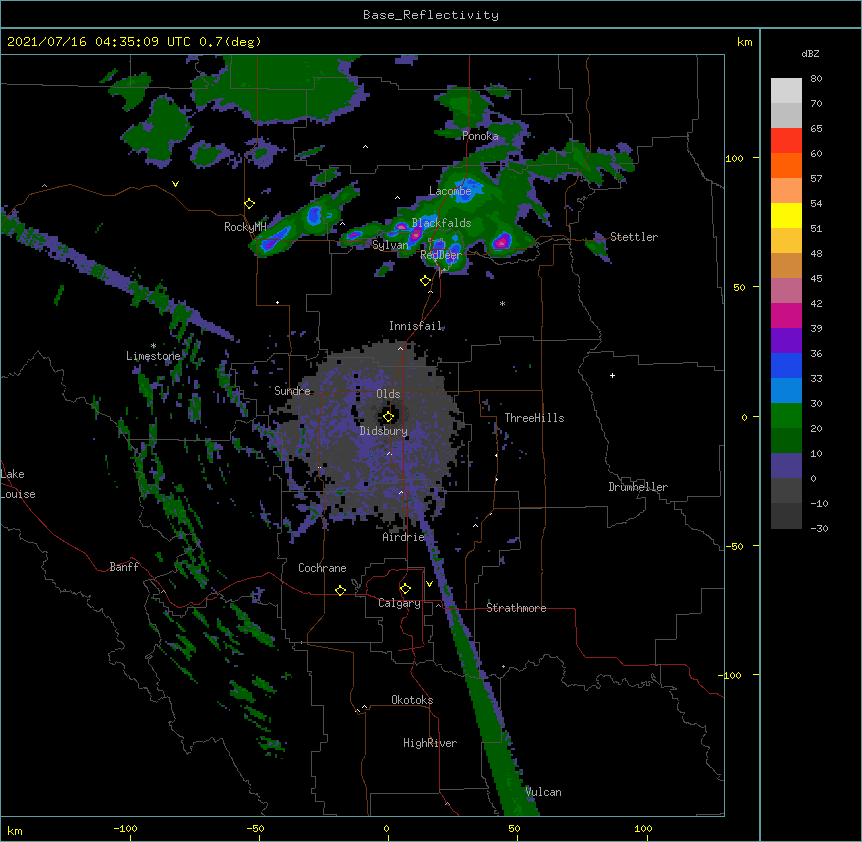This screenshot has width=862, height=842.
Task: Click the Sylvan label
Action: (390, 245)
